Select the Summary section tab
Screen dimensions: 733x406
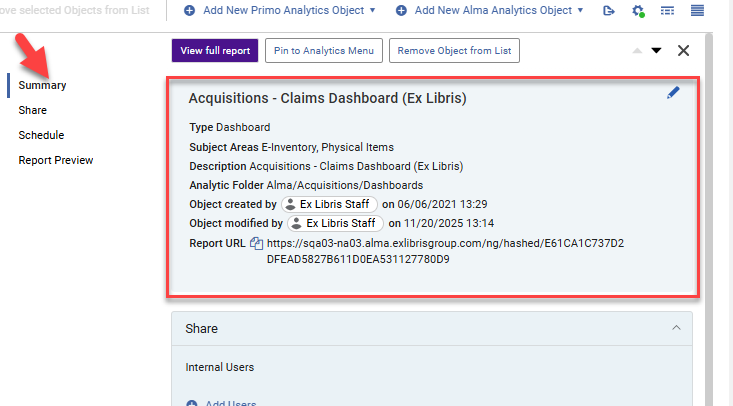point(42,85)
